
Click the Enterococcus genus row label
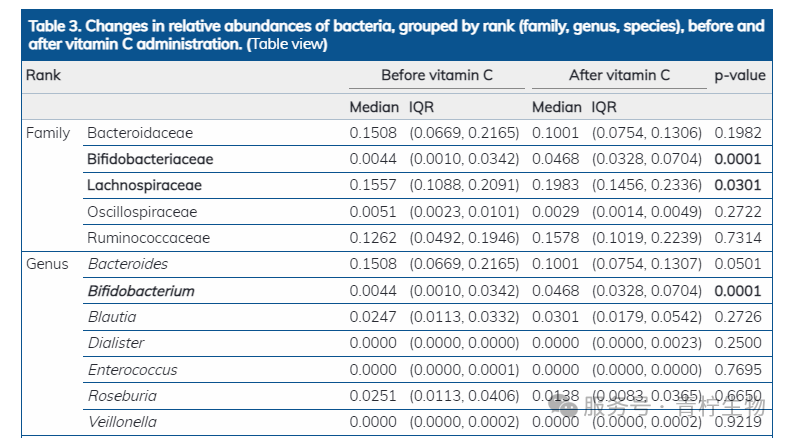(132, 370)
